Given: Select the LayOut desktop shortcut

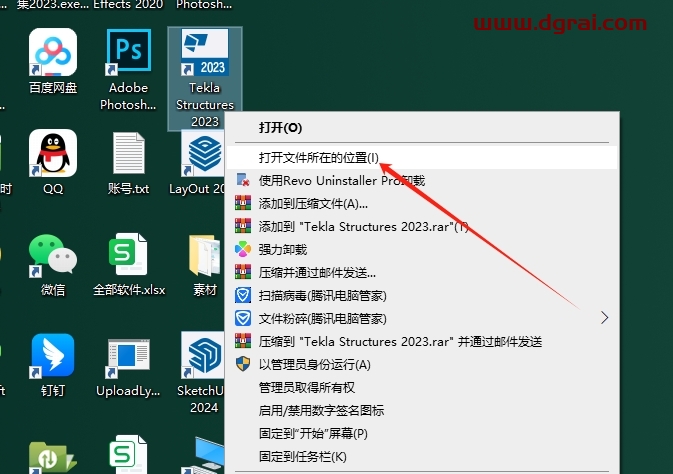Looking at the screenshot, I should pyautogui.click(x=197, y=162).
